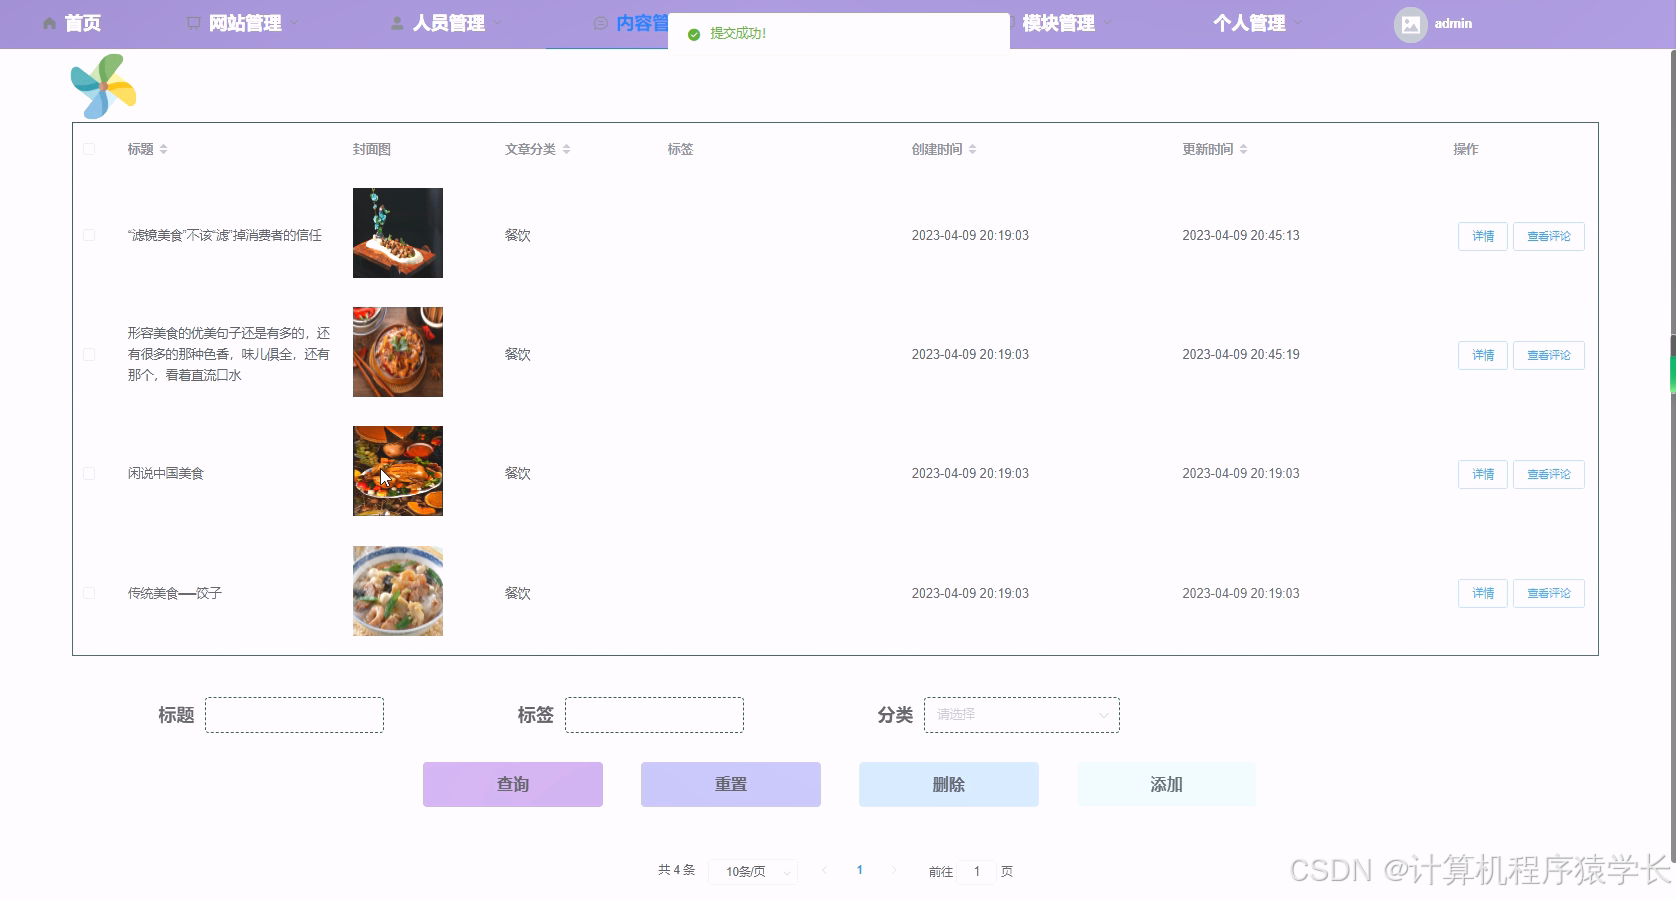Open cover image of 滤镜美食 article
The image size is (1676, 900).
398,233
